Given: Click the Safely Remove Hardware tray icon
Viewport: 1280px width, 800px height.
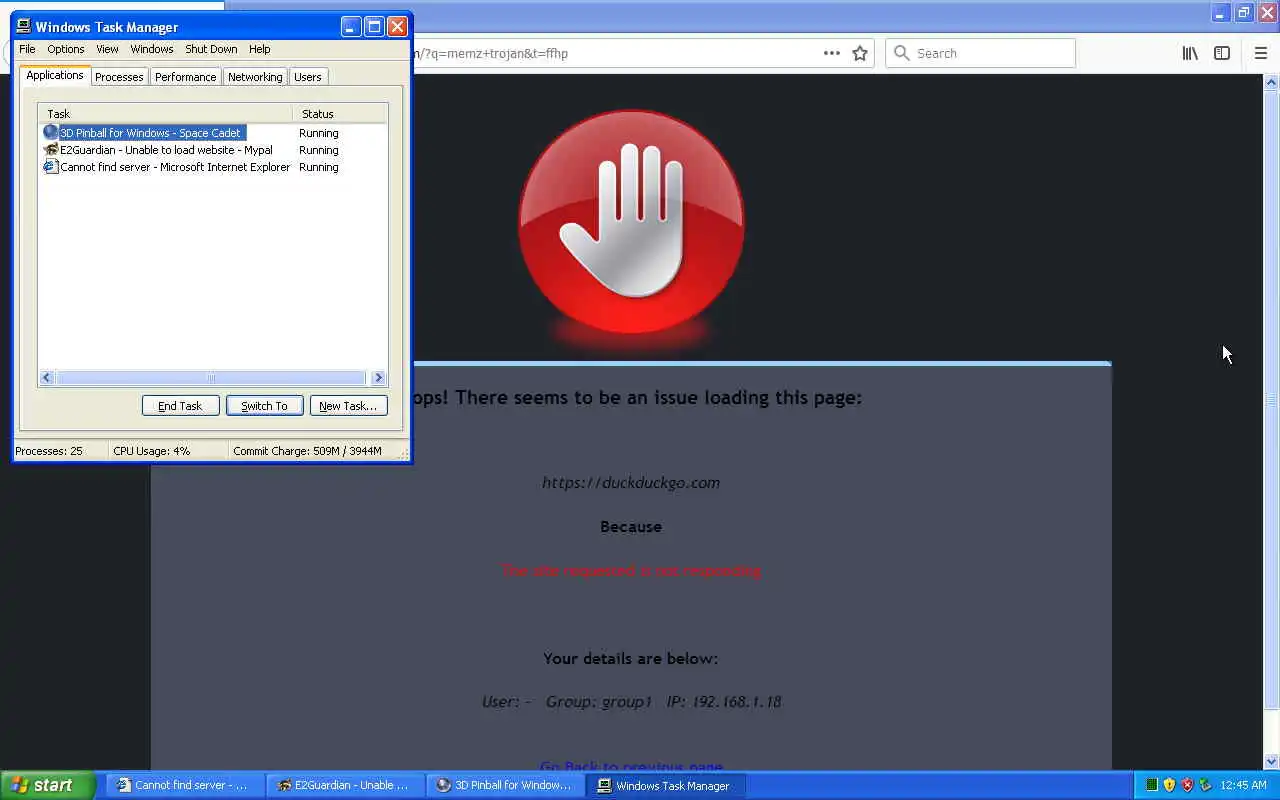Looking at the screenshot, I should tap(1205, 785).
